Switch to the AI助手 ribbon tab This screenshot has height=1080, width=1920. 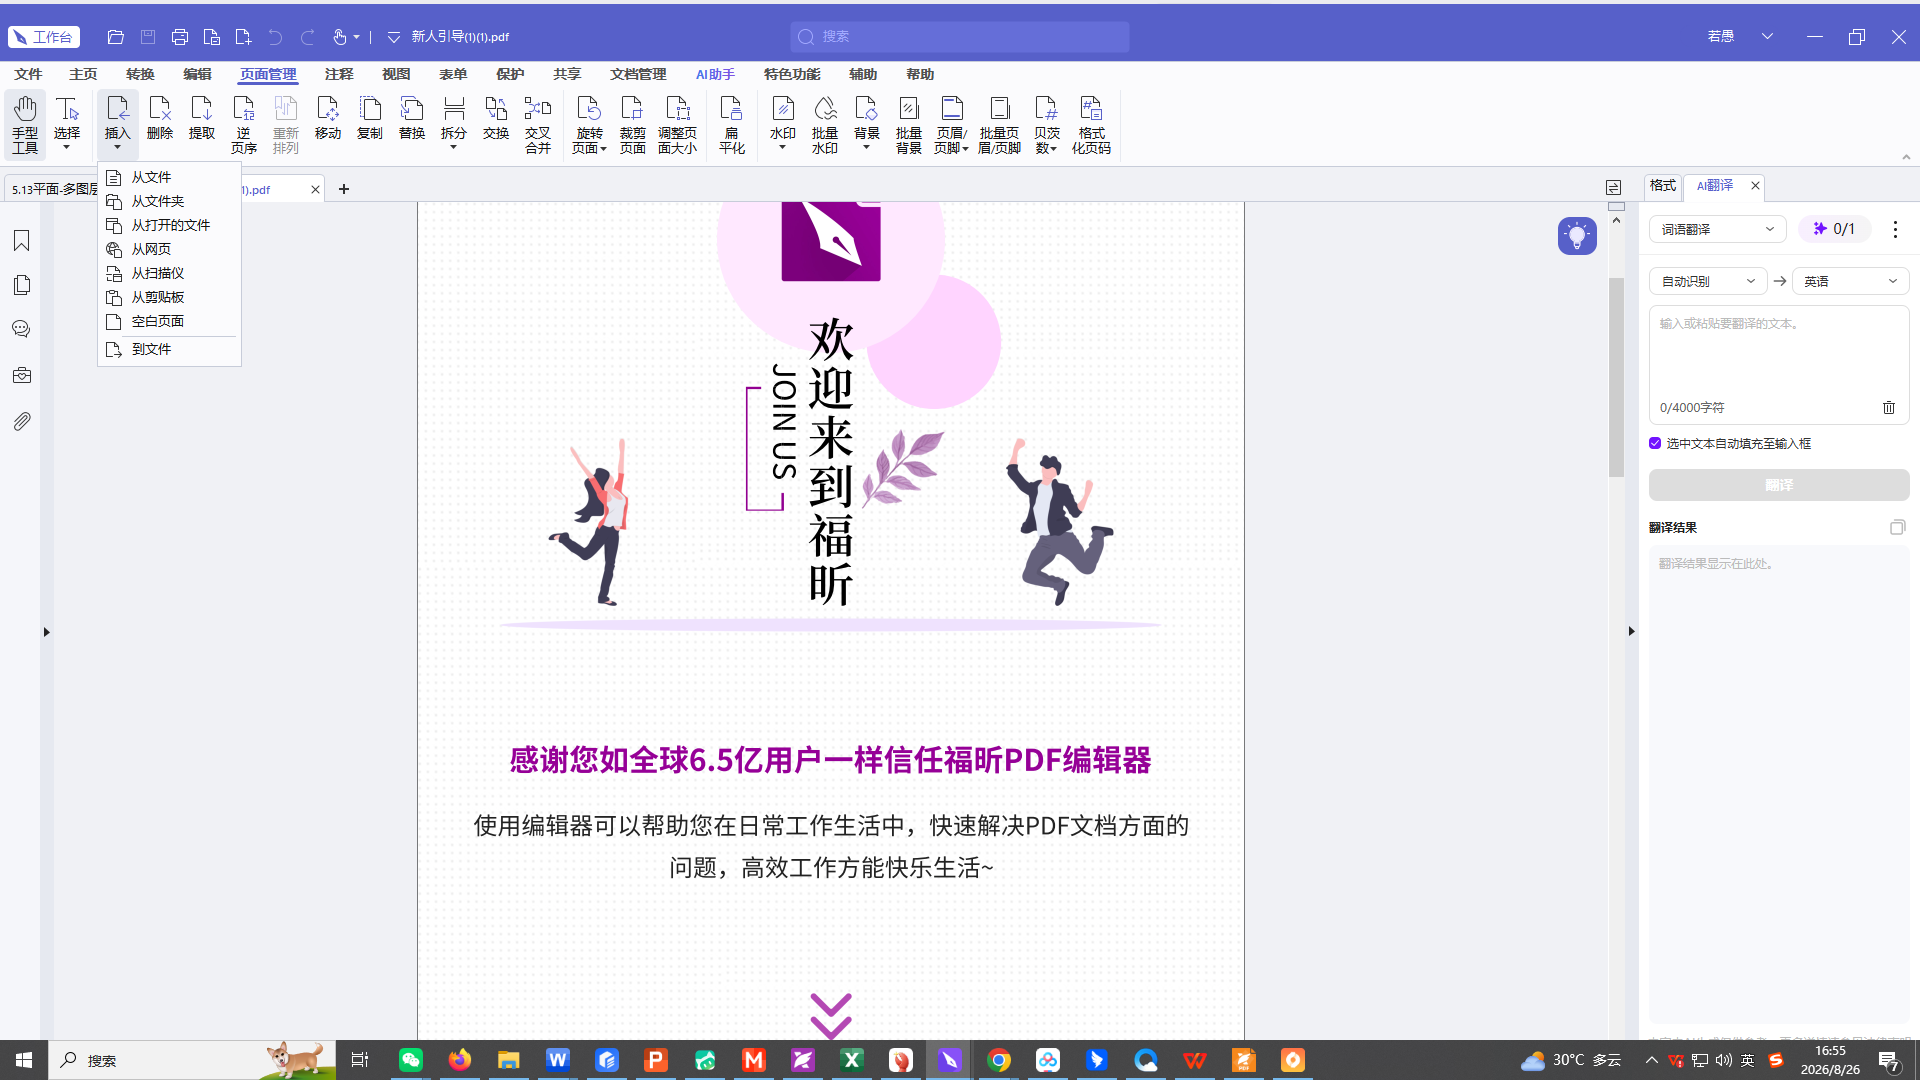pyautogui.click(x=715, y=74)
